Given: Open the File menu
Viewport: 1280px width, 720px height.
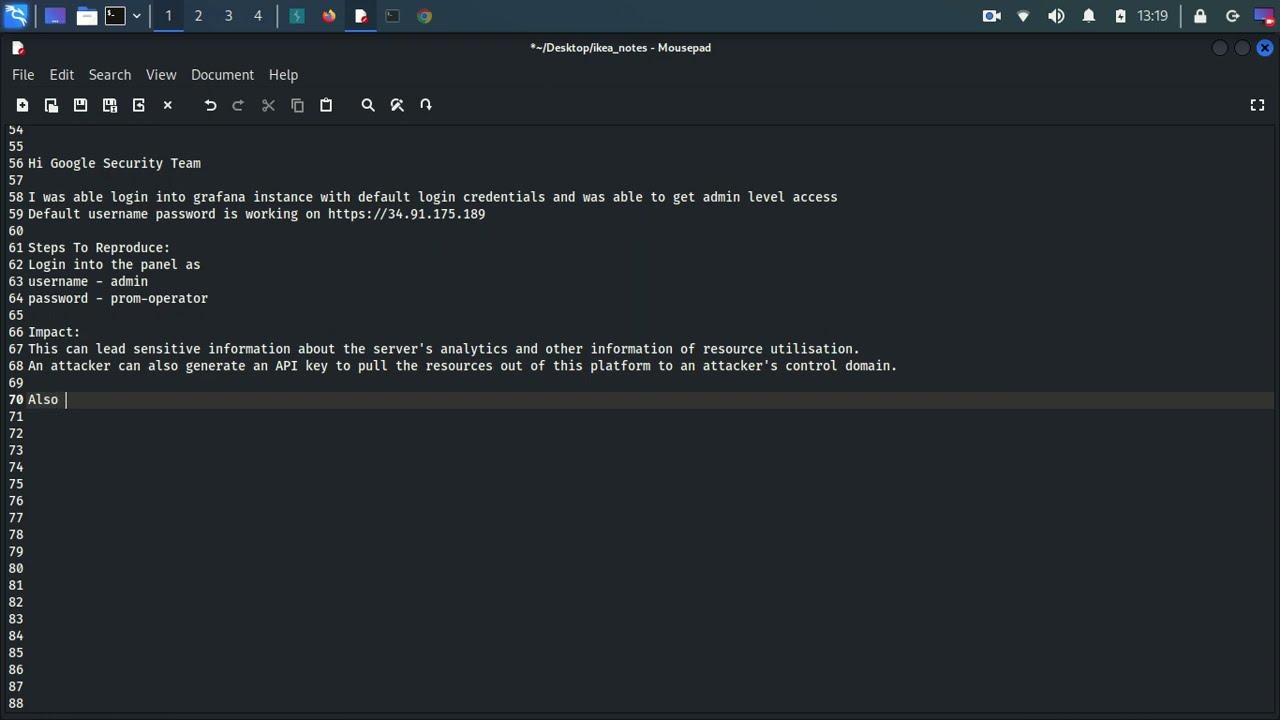Looking at the screenshot, I should [x=23, y=75].
